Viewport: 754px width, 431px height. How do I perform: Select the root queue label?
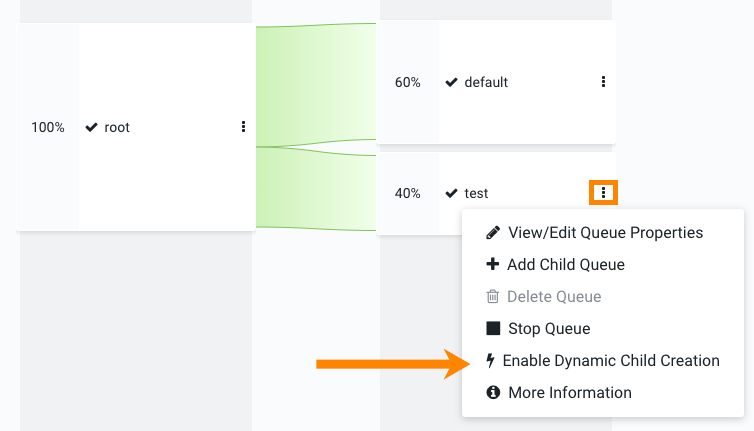click(117, 128)
